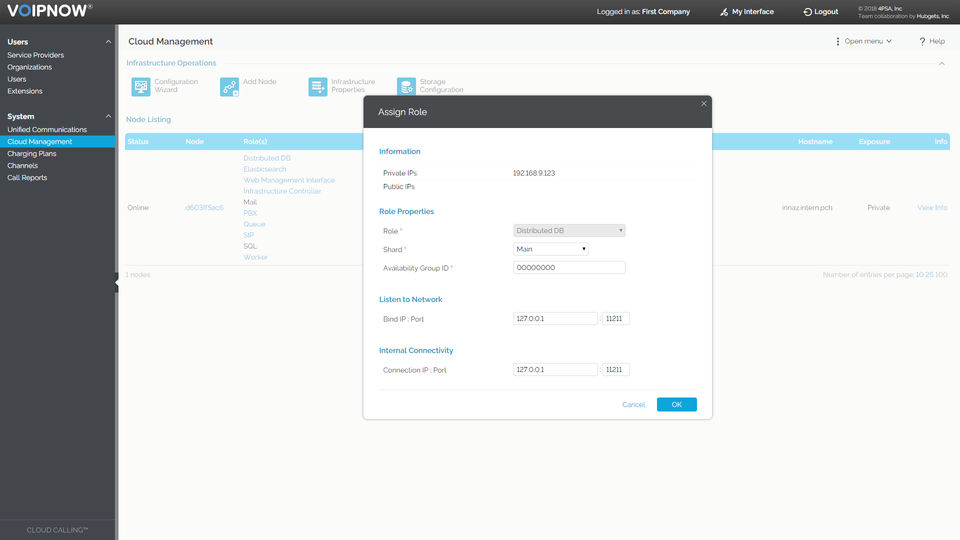Expand the Open menu dropdown
960x540 pixels.
[863, 42]
